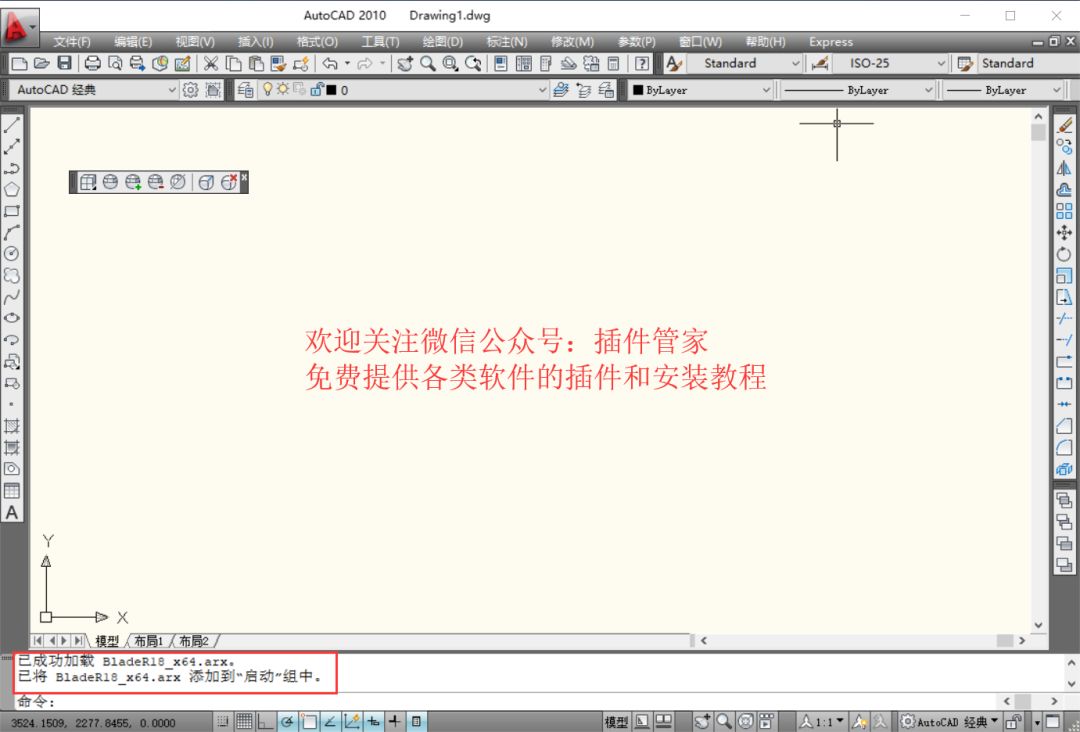Toggle toolbar lock icon in status bar

1013,722
